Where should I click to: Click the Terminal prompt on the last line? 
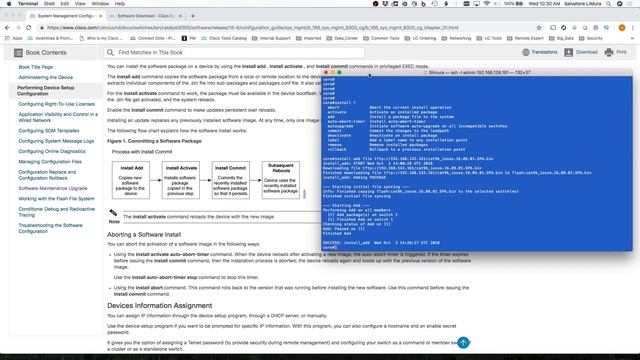click(329, 247)
